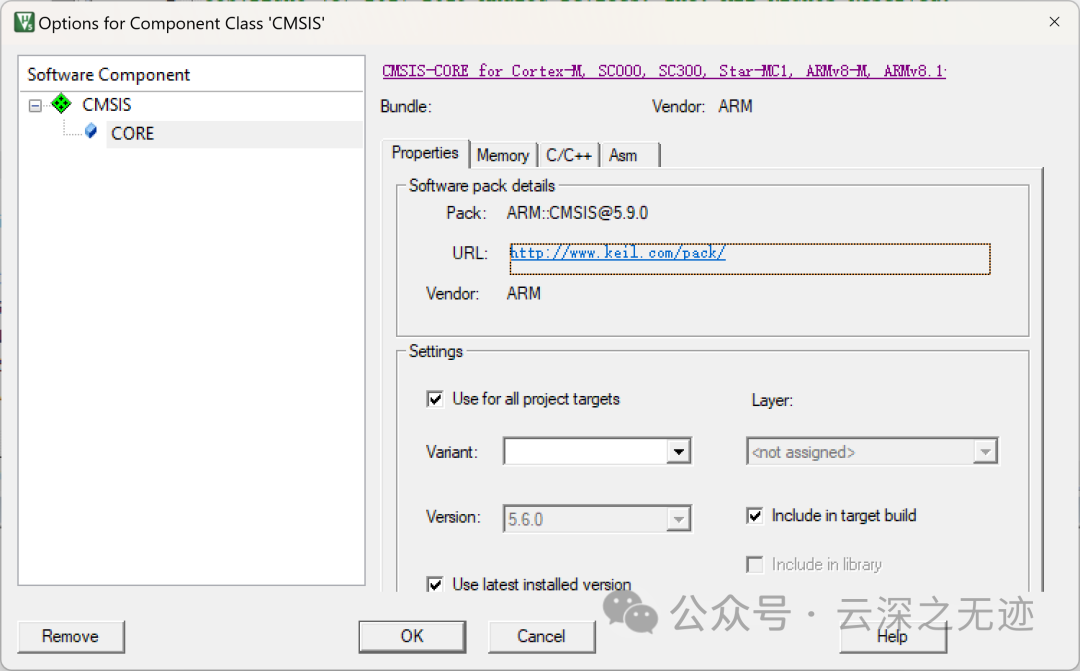This screenshot has height=671, width=1080.
Task: Click the Cancel button
Action: coord(541,637)
